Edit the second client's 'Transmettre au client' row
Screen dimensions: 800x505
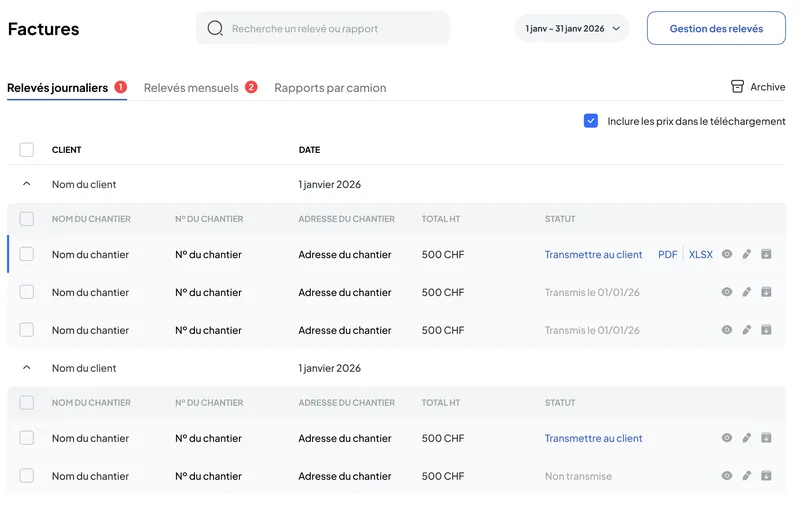pyautogui.click(x=746, y=438)
